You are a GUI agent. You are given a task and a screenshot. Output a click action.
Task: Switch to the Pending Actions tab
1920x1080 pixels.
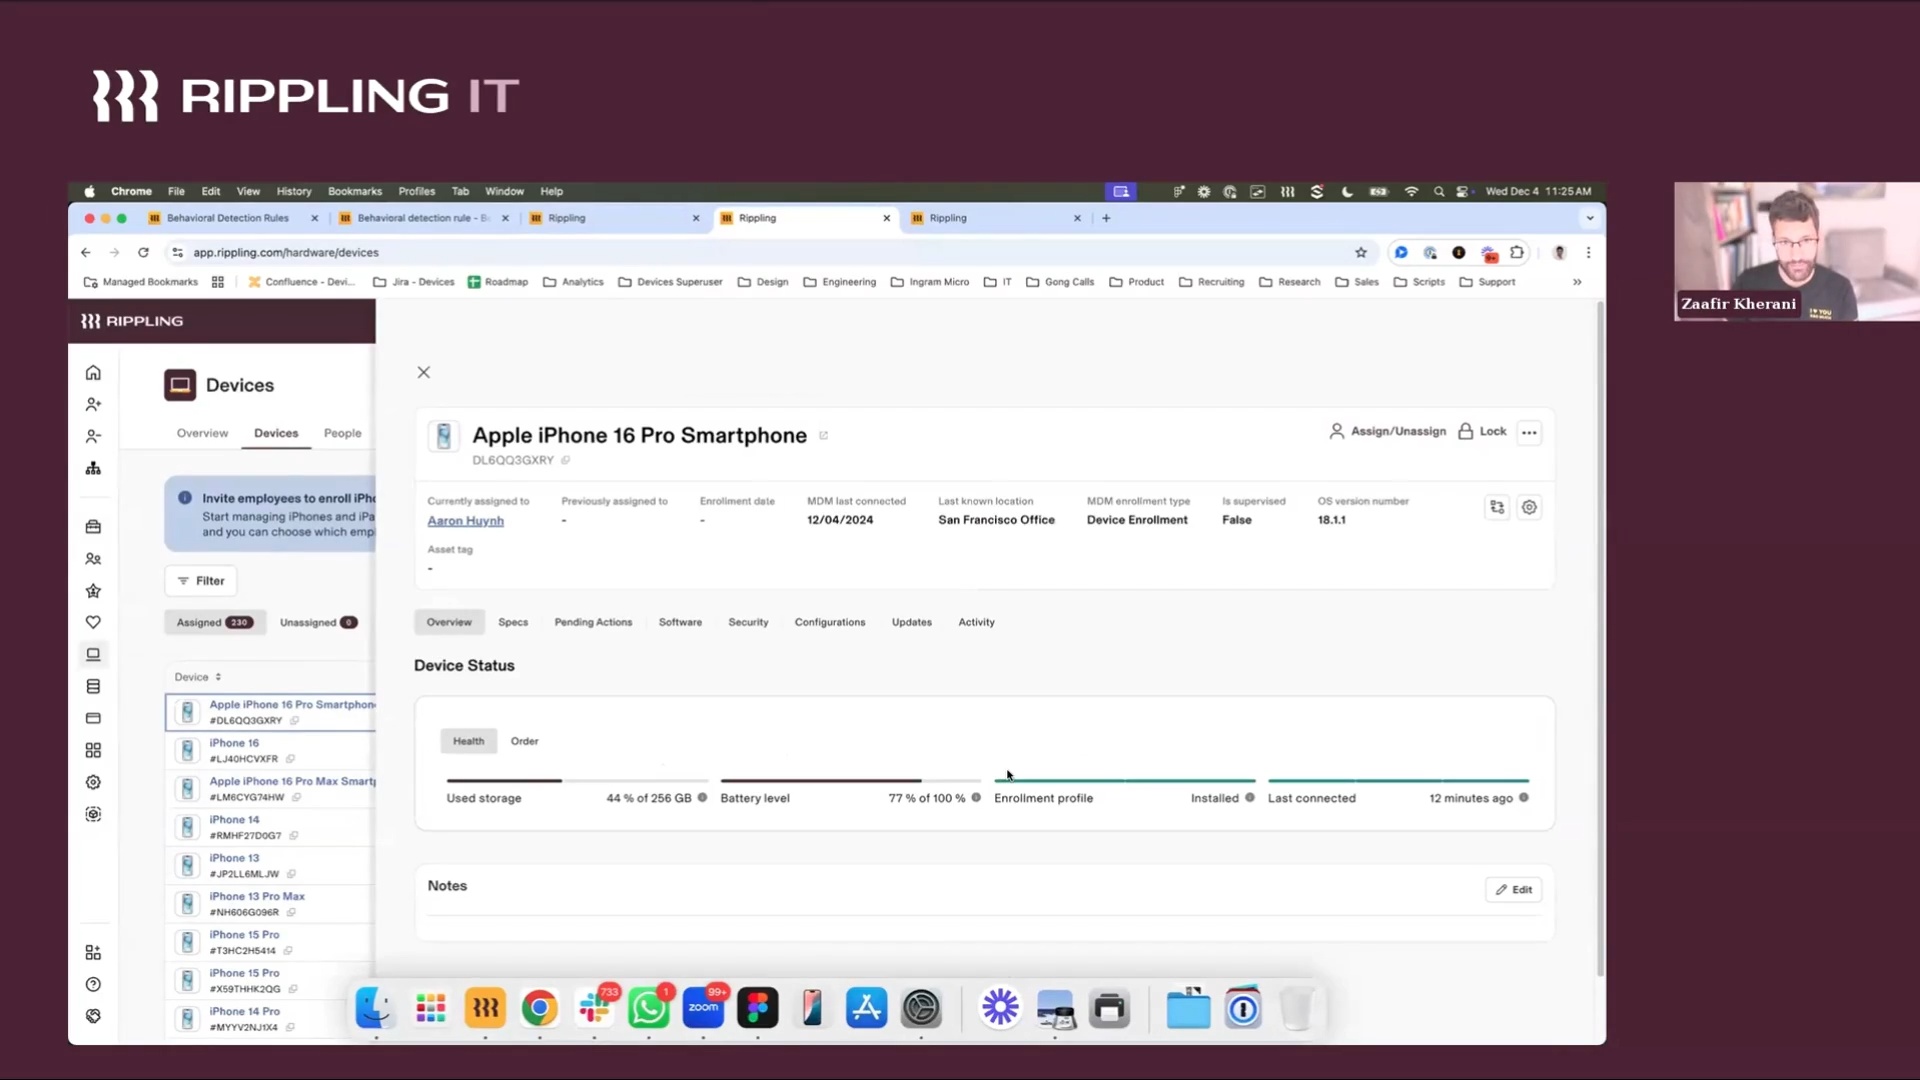coord(593,622)
